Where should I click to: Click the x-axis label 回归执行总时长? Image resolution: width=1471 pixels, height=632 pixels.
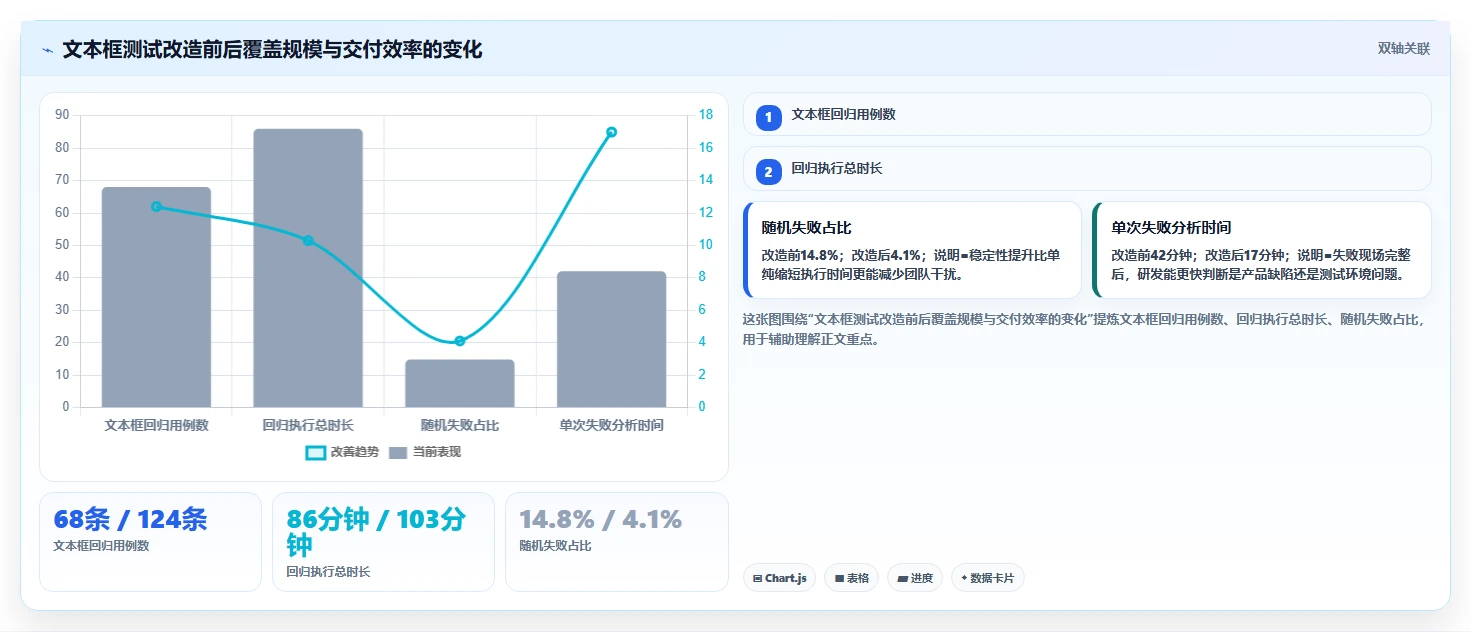(x=308, y=425)
